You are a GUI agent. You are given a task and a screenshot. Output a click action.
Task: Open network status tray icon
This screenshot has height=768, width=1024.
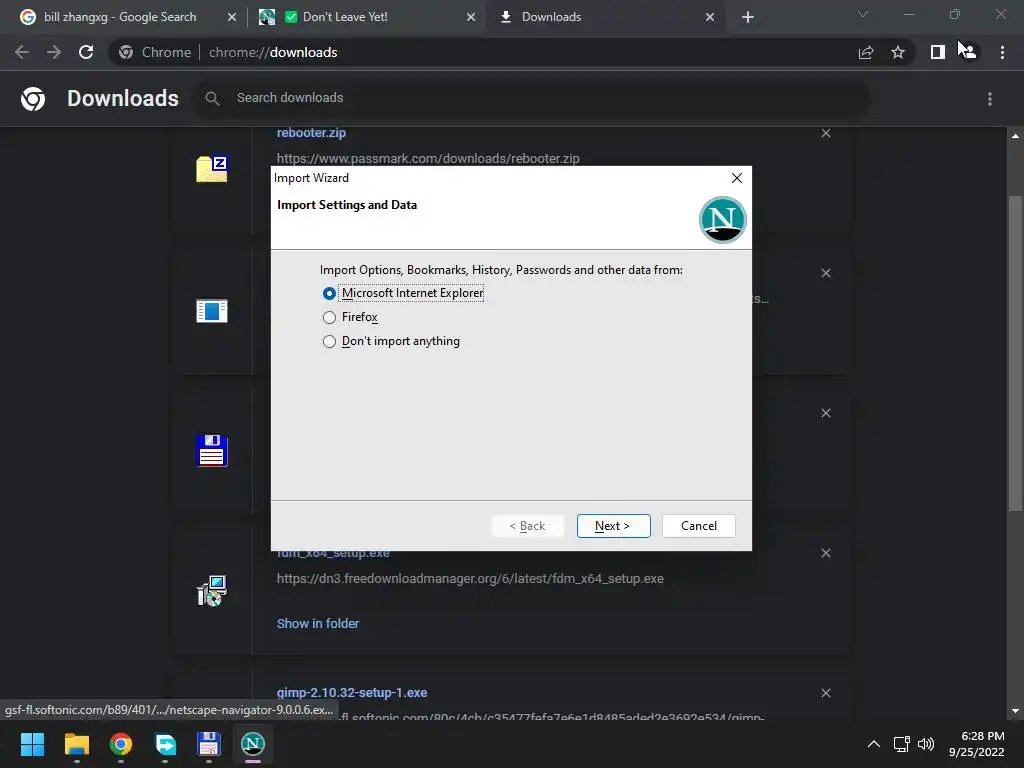tap(902, 744)
